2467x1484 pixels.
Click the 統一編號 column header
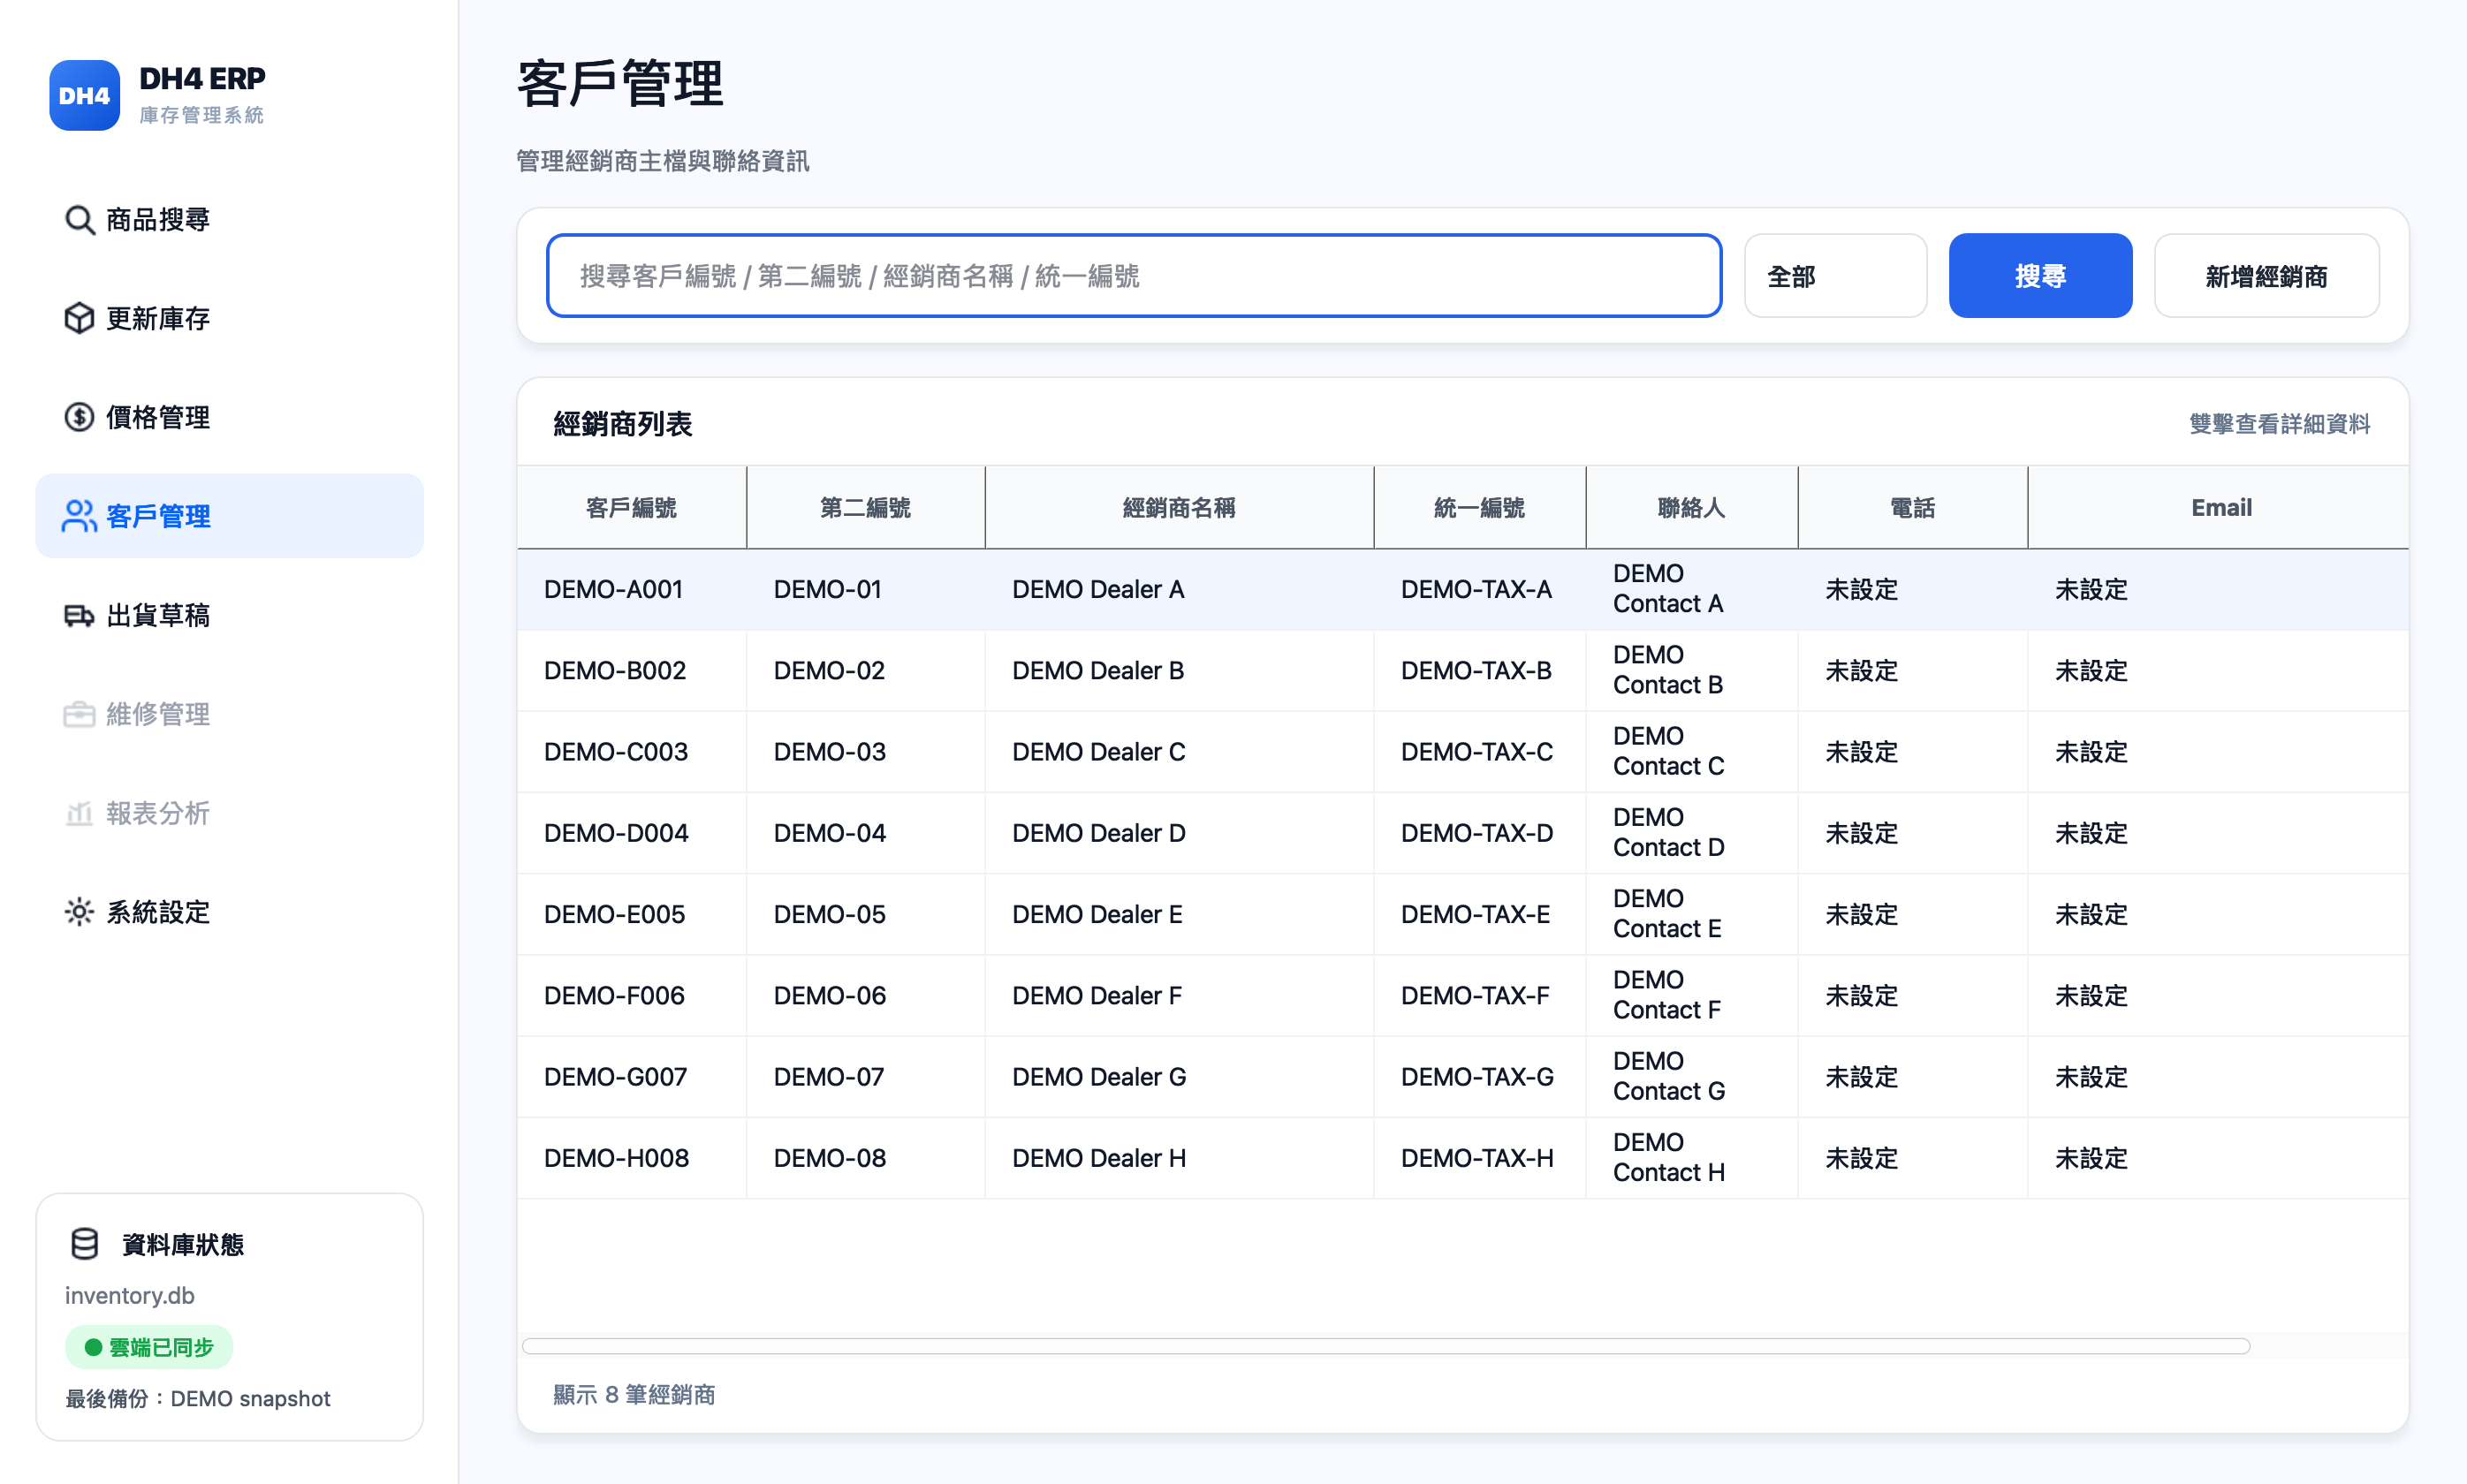click(x=1479, y=508)
